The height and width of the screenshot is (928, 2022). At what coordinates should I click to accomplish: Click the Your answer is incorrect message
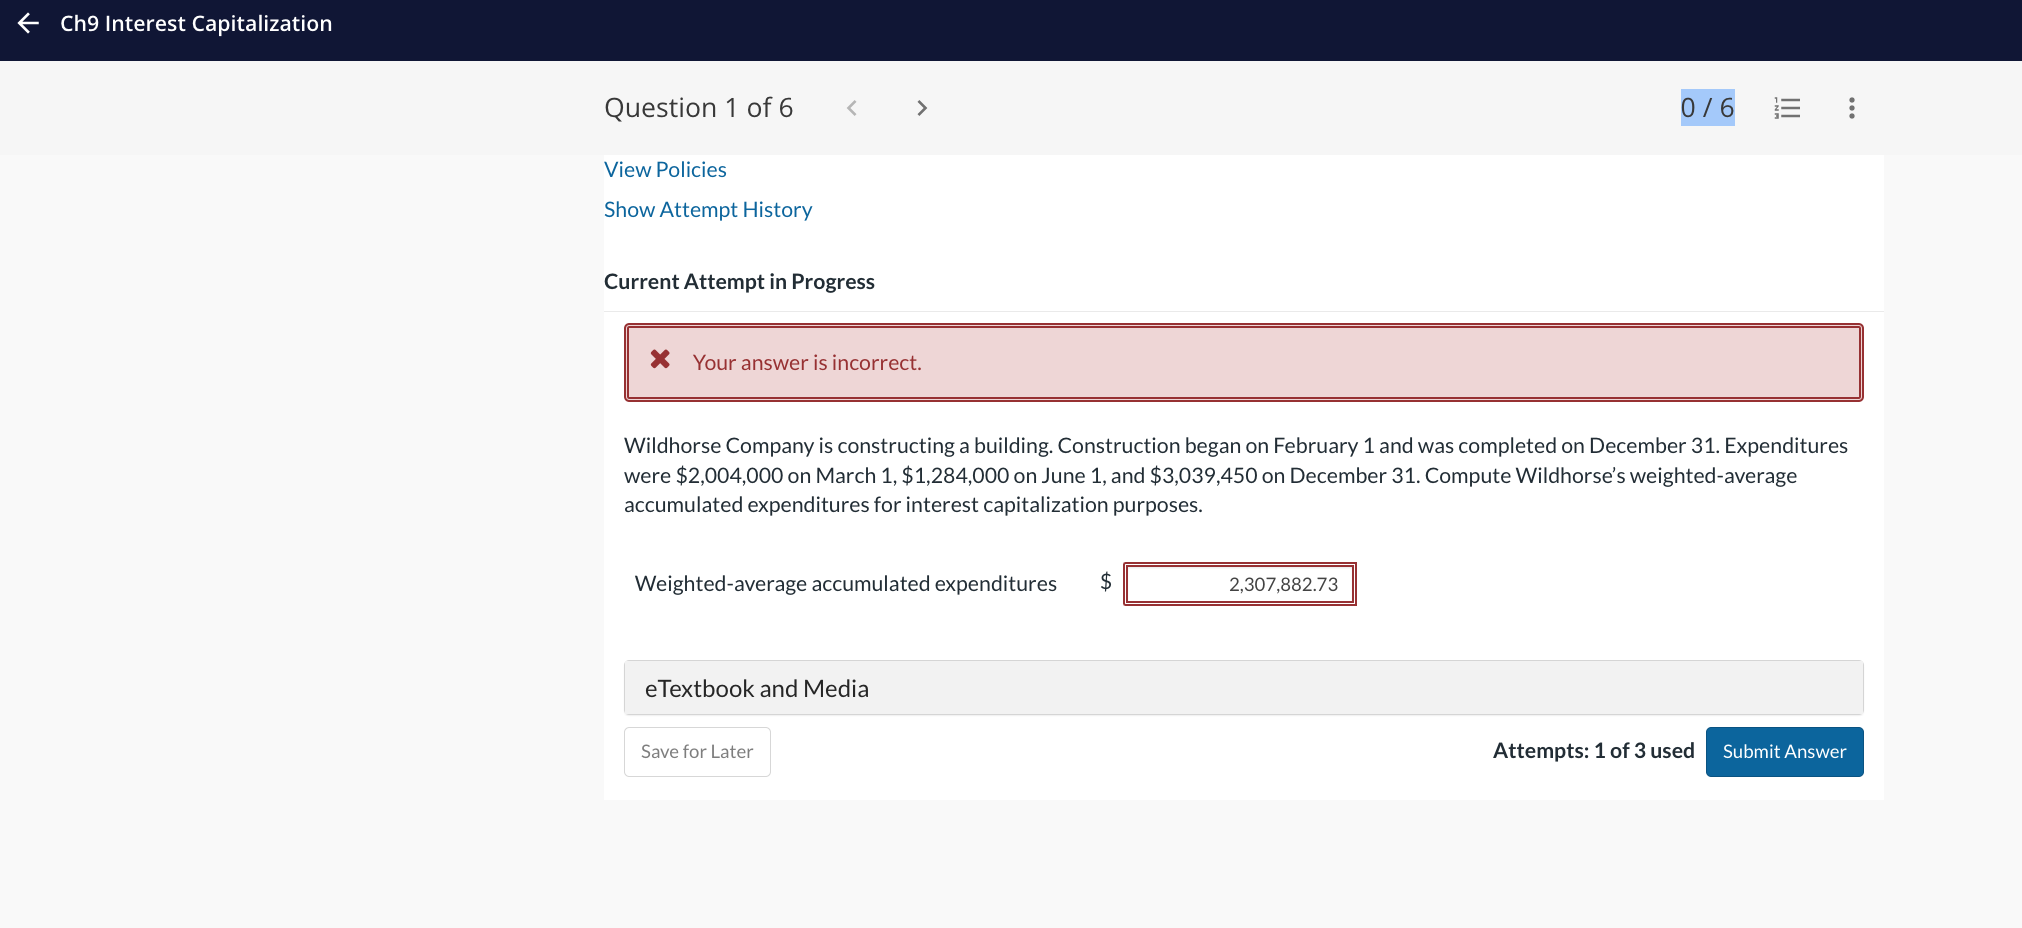click(807, 363)
